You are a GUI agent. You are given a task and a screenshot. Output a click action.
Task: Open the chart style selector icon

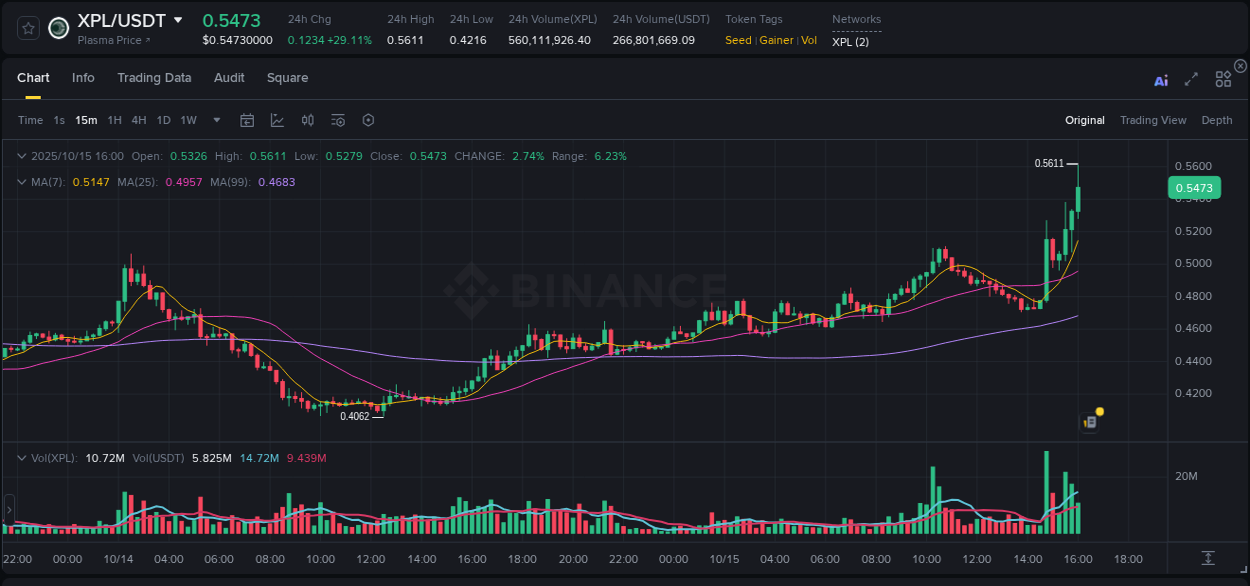[x=277, y=120]
